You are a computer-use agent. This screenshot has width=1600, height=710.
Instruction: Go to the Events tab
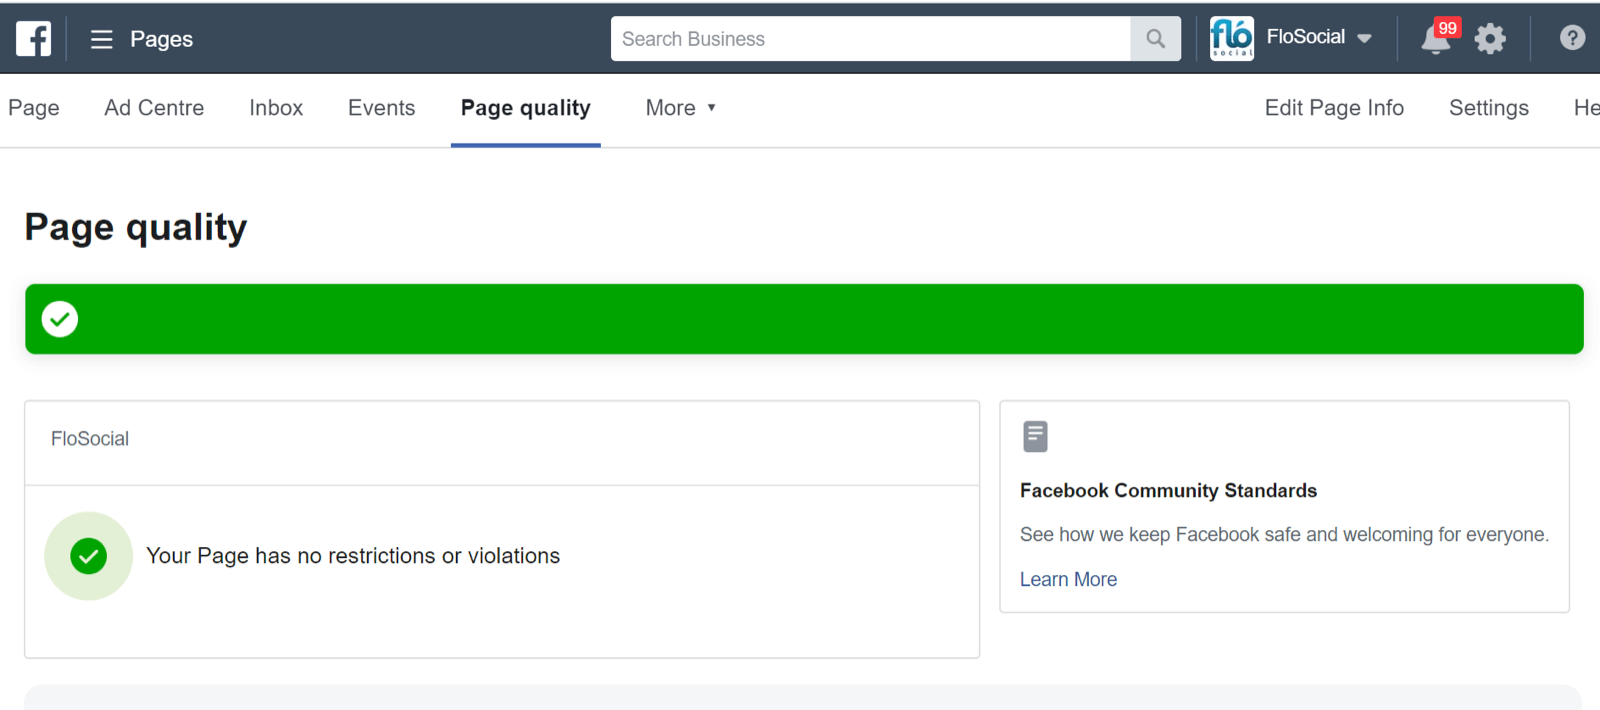[381, 108]
